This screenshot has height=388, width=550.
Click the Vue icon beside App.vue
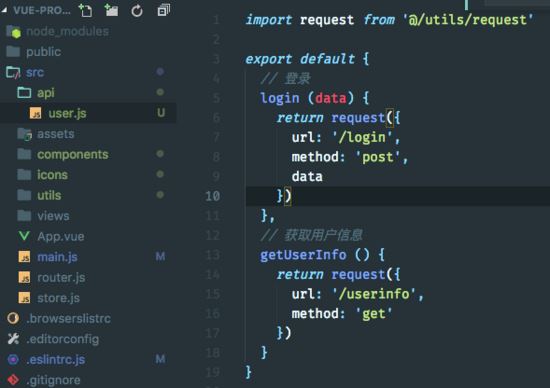[x=24, y=236]
